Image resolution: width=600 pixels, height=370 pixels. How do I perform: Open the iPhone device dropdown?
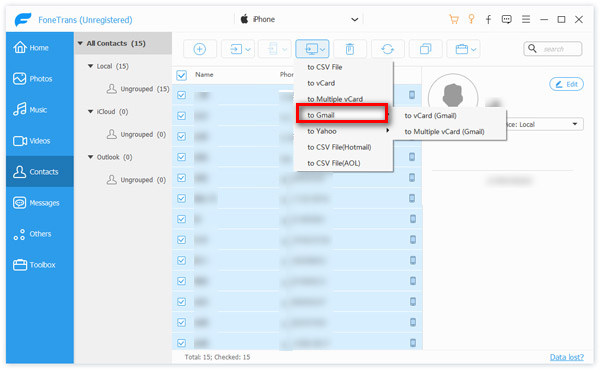tap(299, 19)
